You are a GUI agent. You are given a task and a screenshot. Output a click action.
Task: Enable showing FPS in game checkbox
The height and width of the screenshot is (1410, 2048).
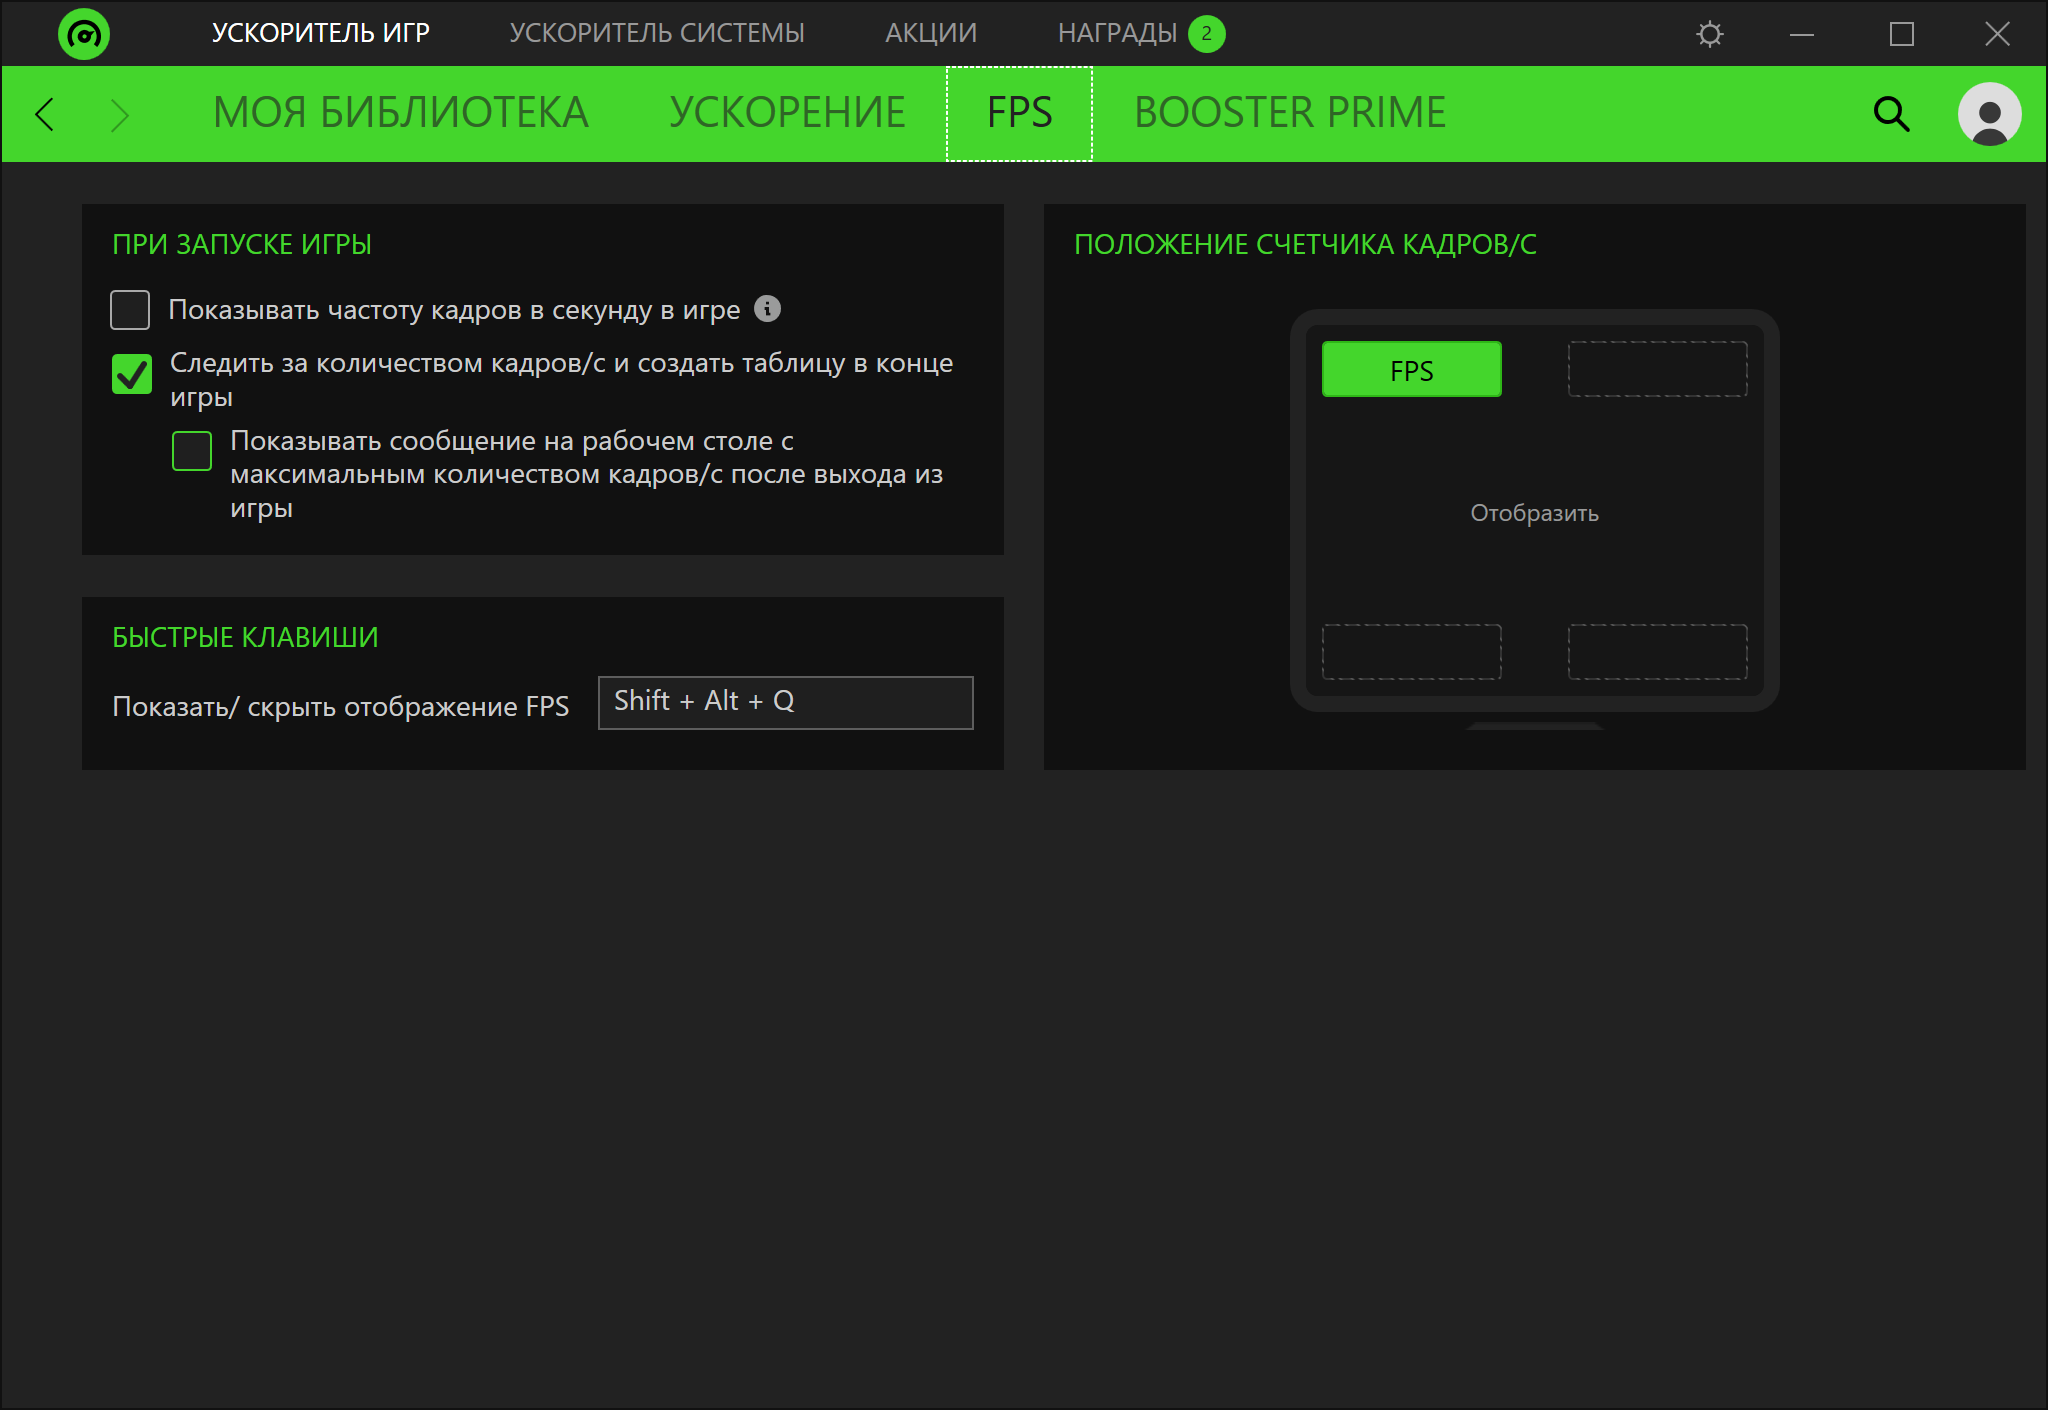(x=130, y=310)
